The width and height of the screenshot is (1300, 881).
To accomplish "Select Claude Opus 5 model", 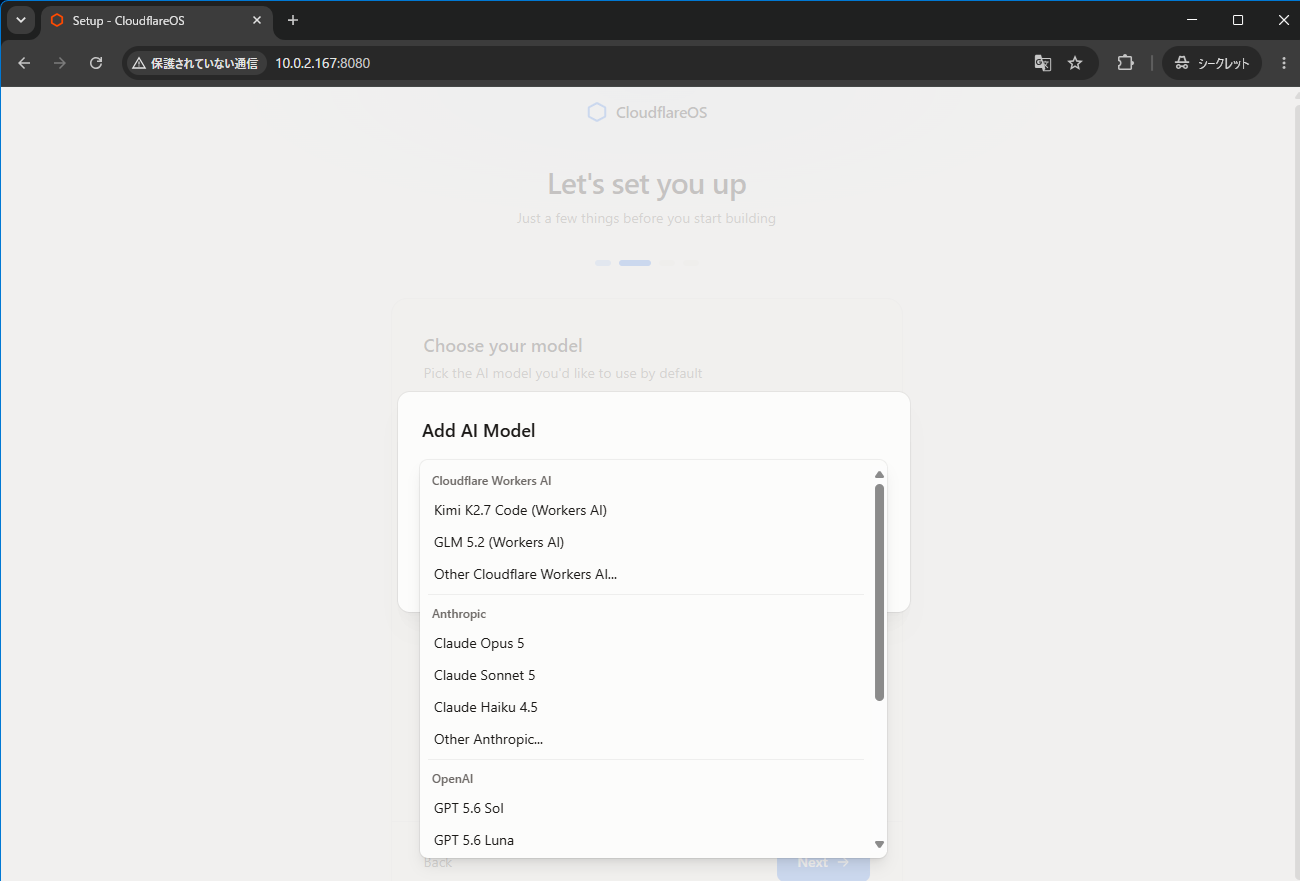I will 646,643.
